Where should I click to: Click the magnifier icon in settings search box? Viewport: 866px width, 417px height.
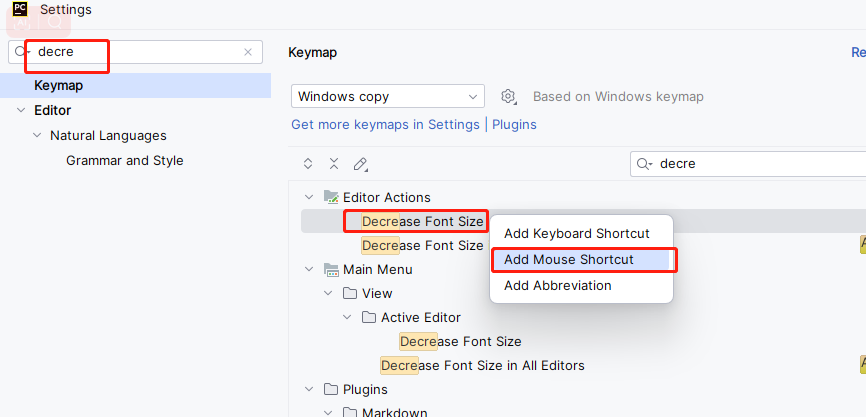(x=22, y=52)
